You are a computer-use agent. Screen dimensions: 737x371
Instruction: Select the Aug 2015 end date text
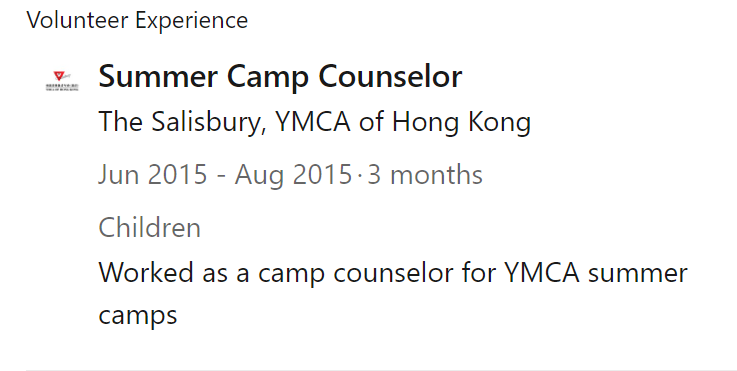(293, 174)
